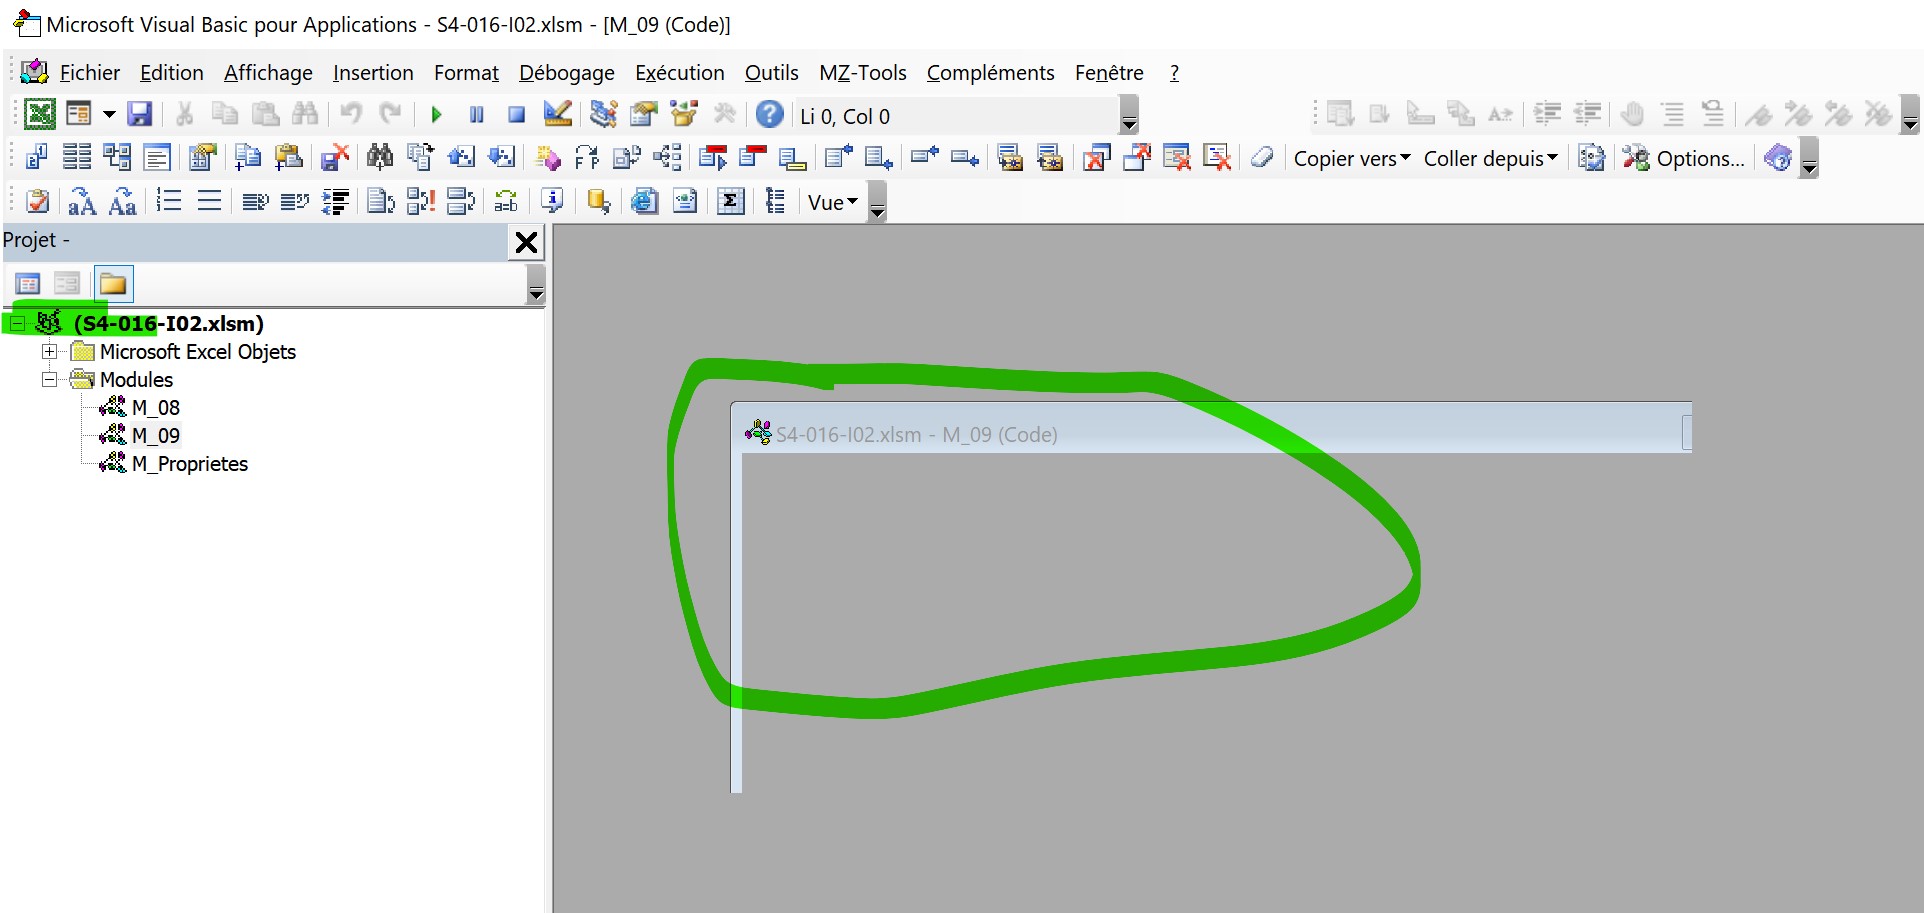Open the Properties Window icon
The width and height of the screenshot is (1924, 913).
point(644,114)
